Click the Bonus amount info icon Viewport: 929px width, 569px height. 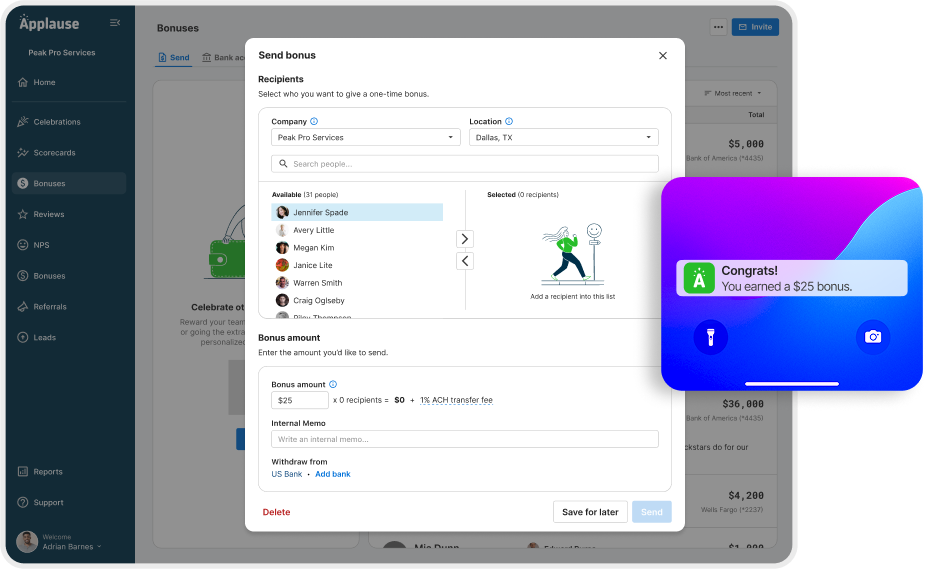(x=333, y=384)
